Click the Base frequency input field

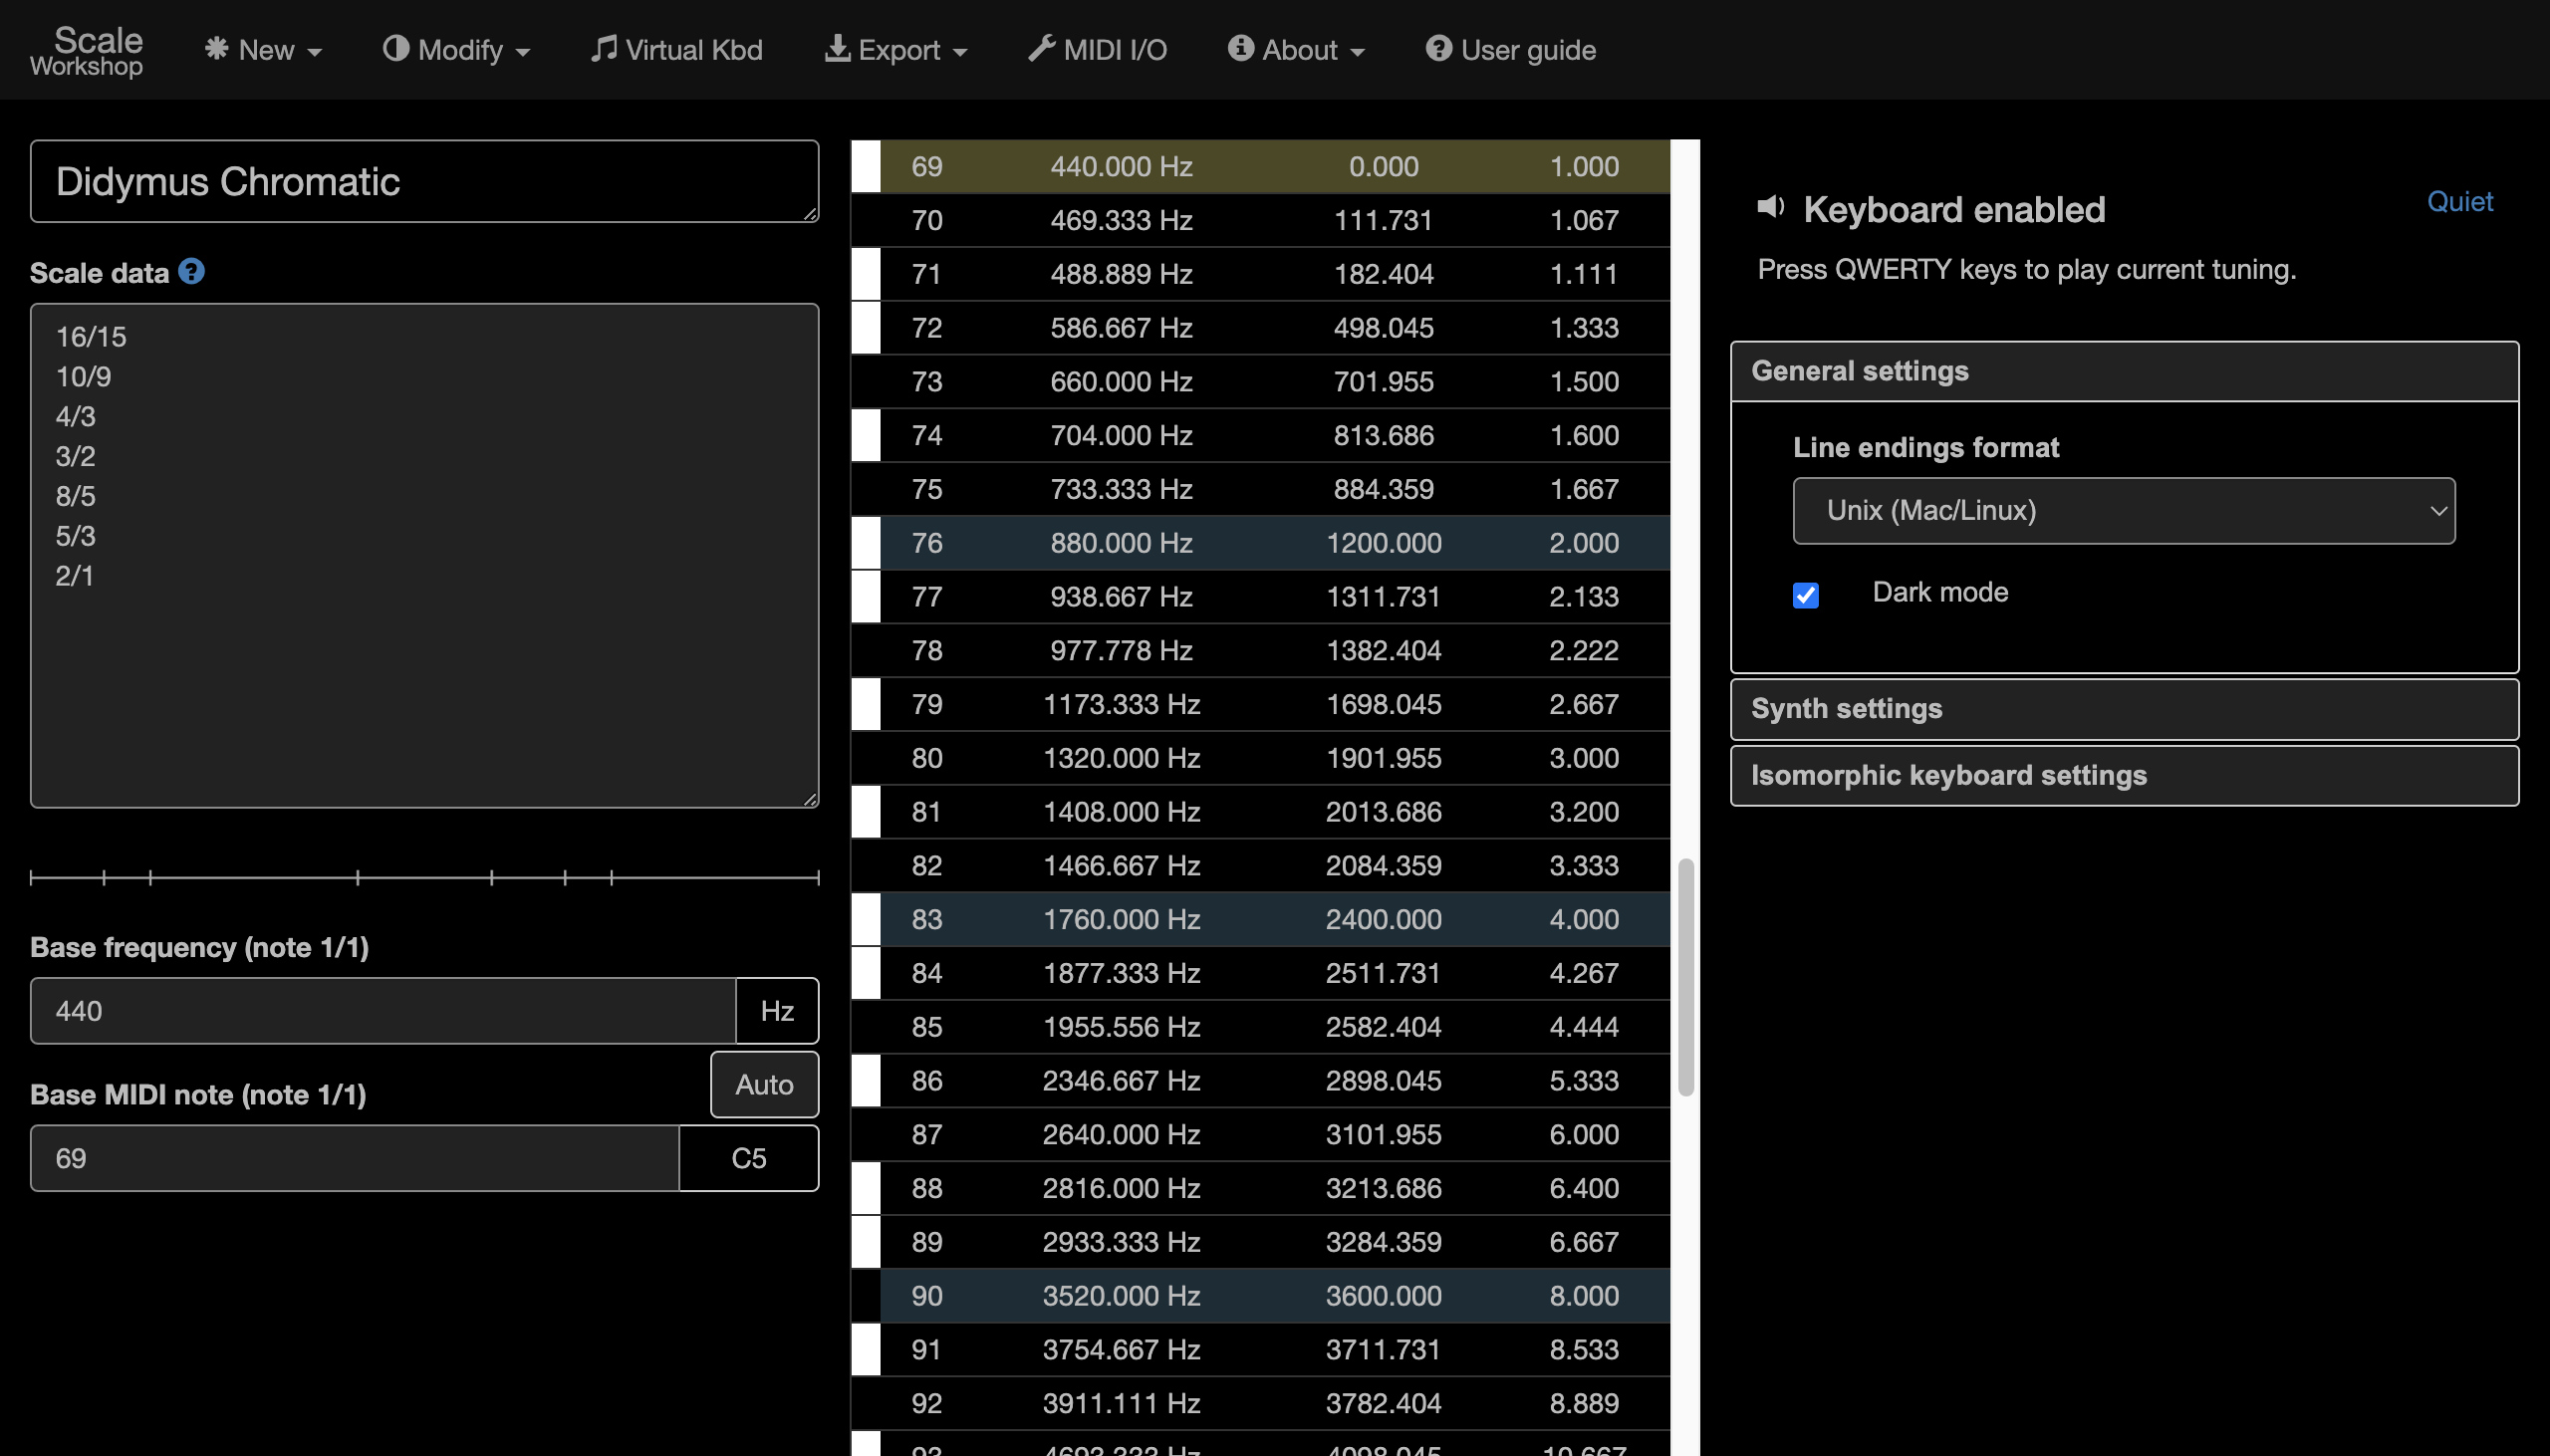tap(383, 1011)
